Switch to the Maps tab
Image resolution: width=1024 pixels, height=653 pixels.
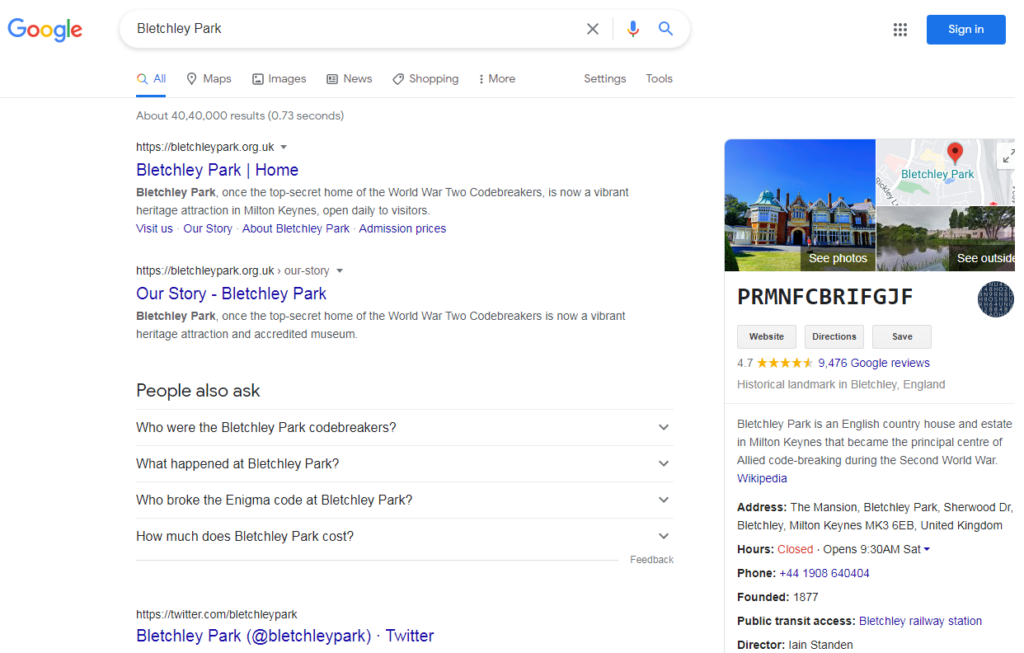209,79
